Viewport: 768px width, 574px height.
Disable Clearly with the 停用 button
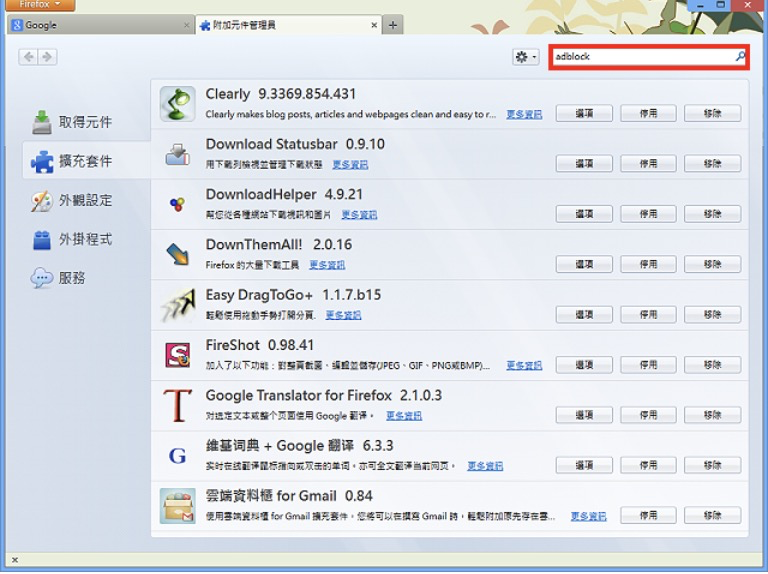648,114
